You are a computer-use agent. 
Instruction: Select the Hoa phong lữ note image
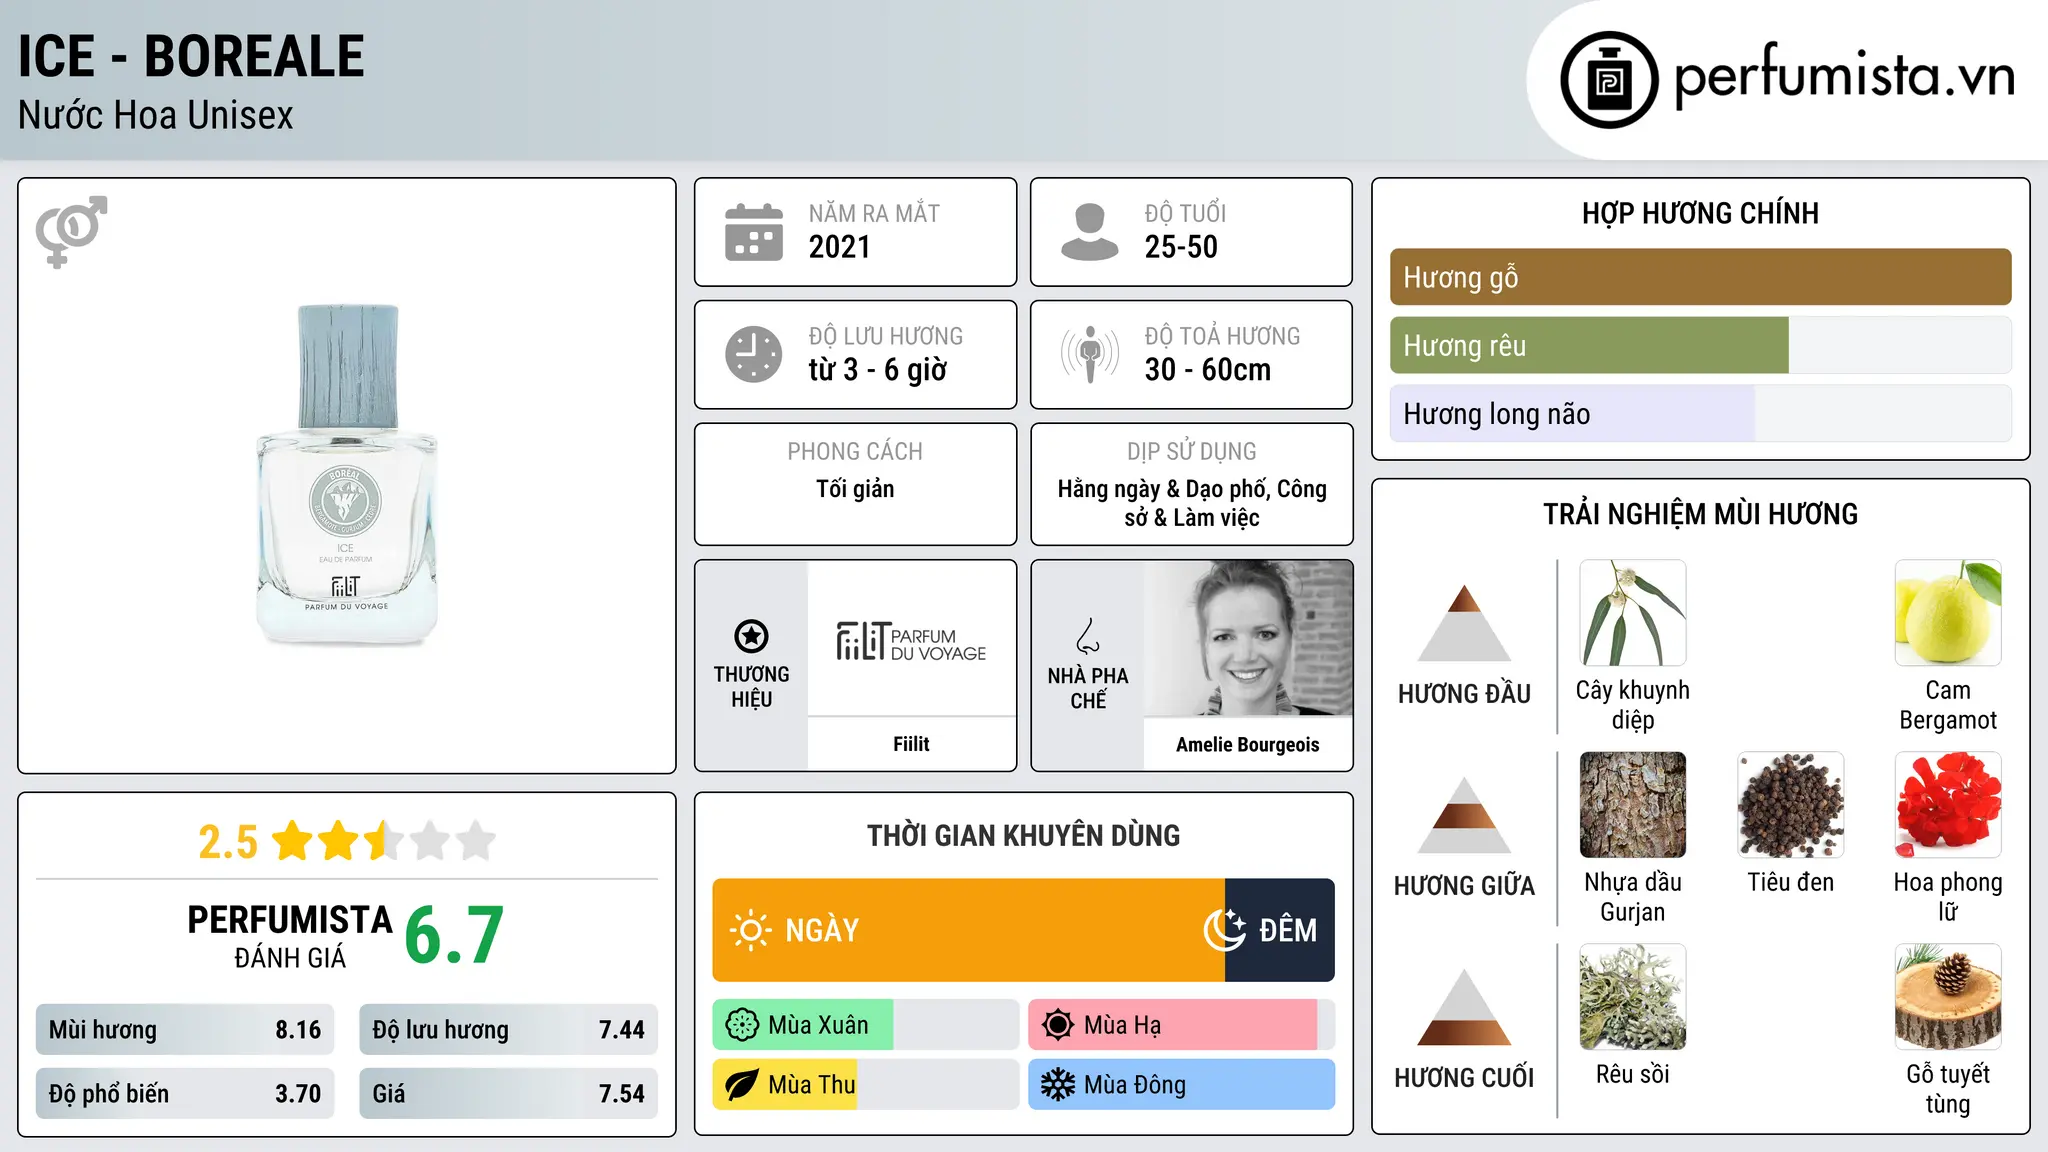[x=1948, y=805]
